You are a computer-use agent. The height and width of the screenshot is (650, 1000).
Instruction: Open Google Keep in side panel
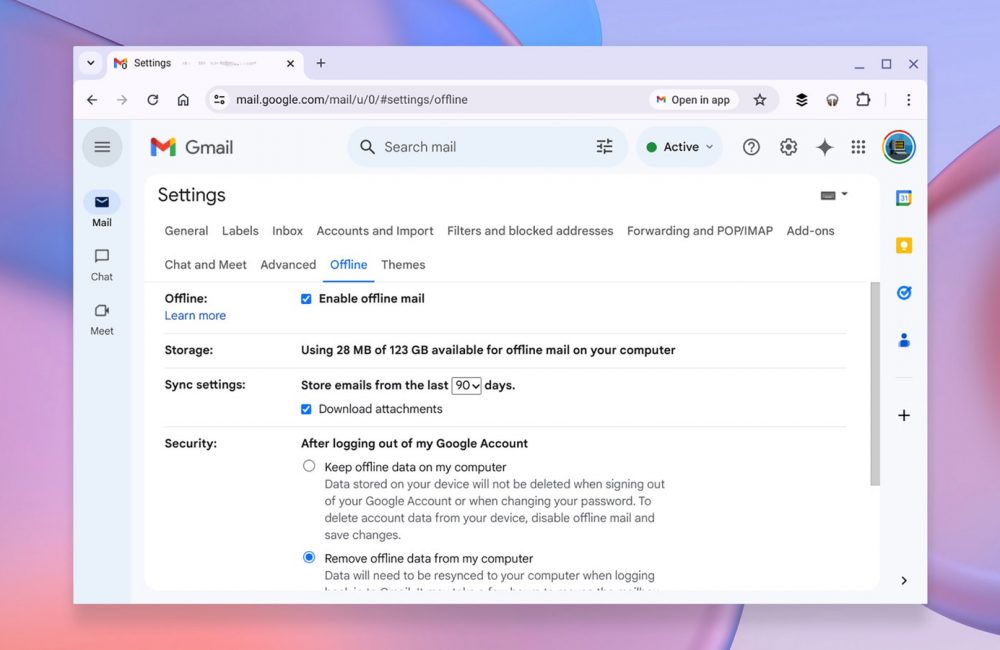pos(904,246)
